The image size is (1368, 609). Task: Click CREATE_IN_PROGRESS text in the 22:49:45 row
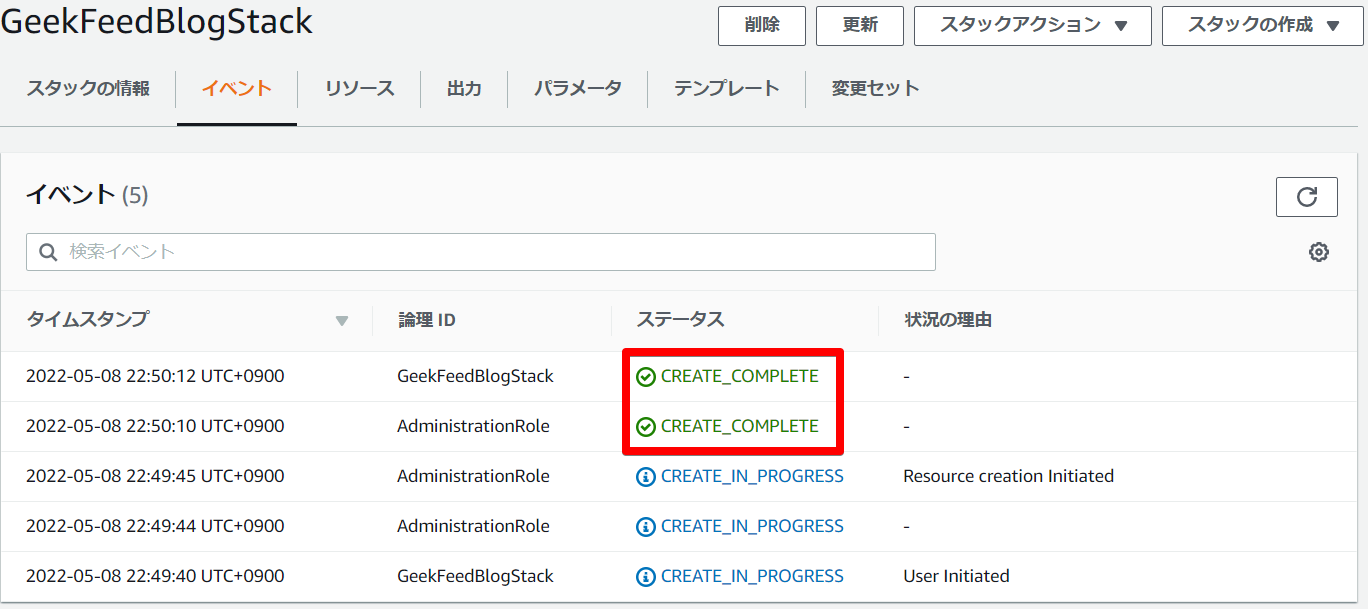coord(752,477)
